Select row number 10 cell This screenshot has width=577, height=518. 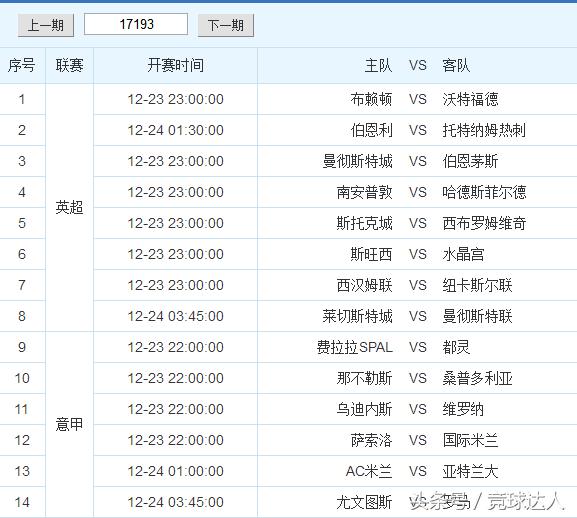click(x=22, y=378)
